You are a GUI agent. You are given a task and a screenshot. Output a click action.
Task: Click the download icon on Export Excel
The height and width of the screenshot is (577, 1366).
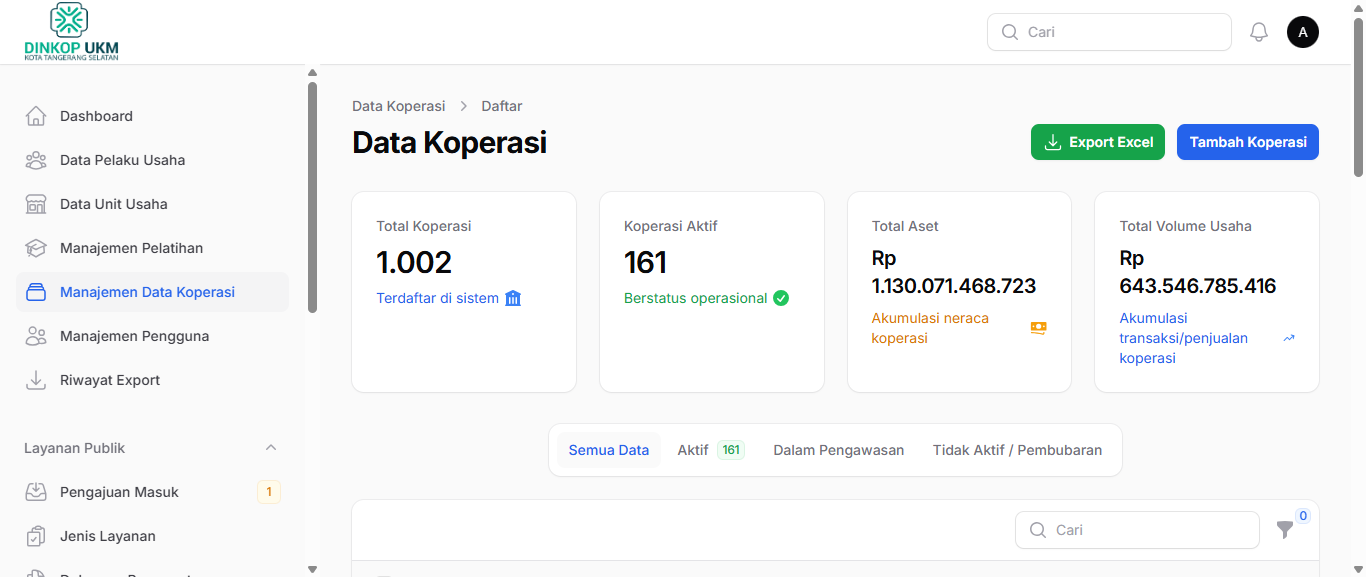(1052, 142)
